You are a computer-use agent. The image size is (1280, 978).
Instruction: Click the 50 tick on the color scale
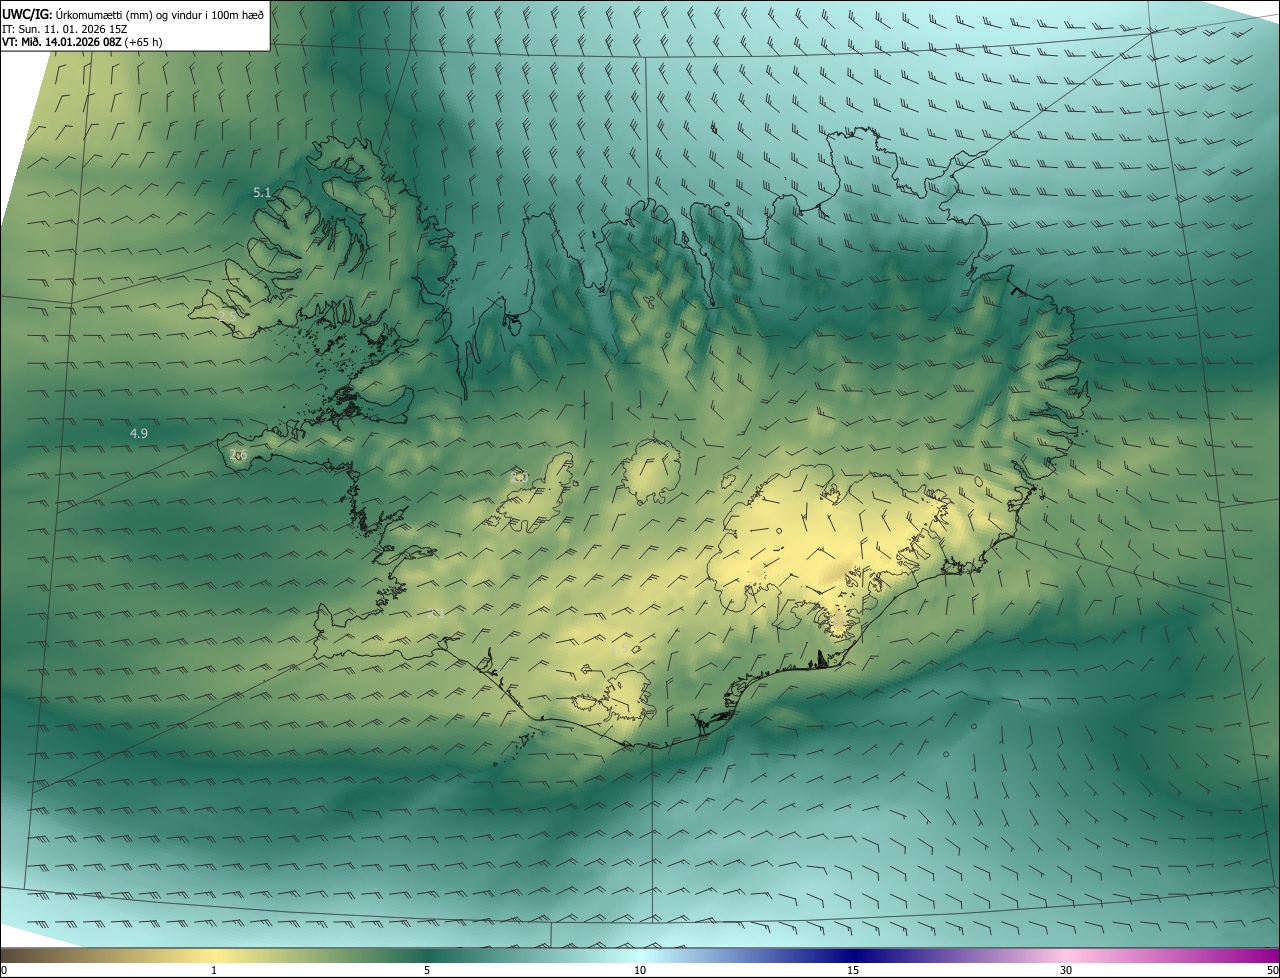1272,970
